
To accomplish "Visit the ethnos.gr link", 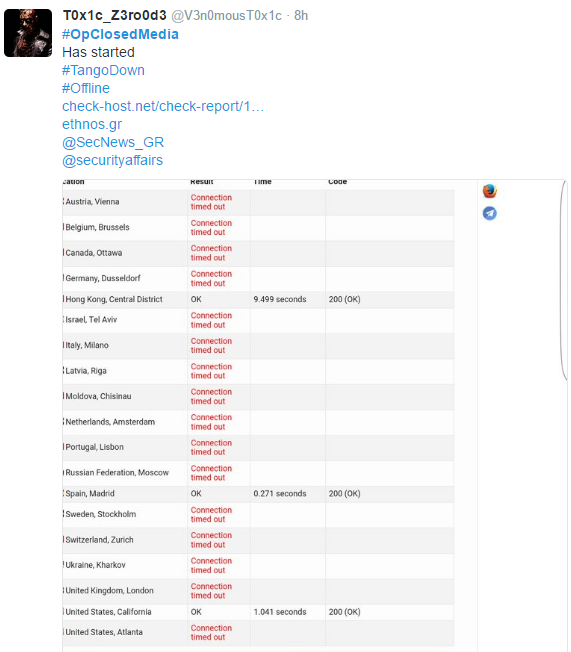I will click(92, 124).
